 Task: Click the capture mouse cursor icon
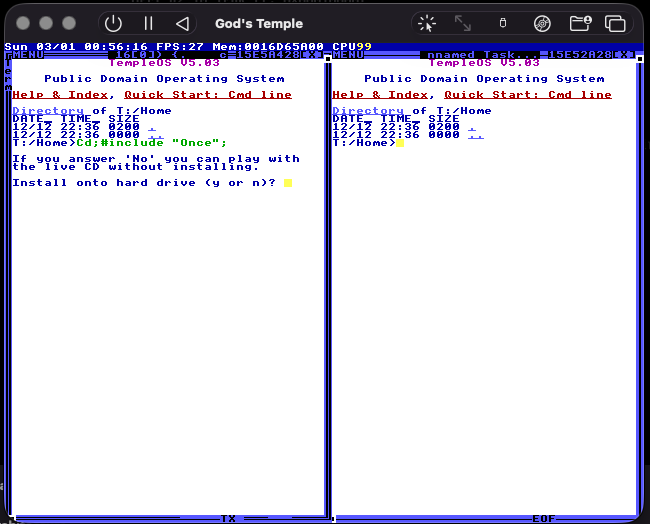click(x=427, y=23)
